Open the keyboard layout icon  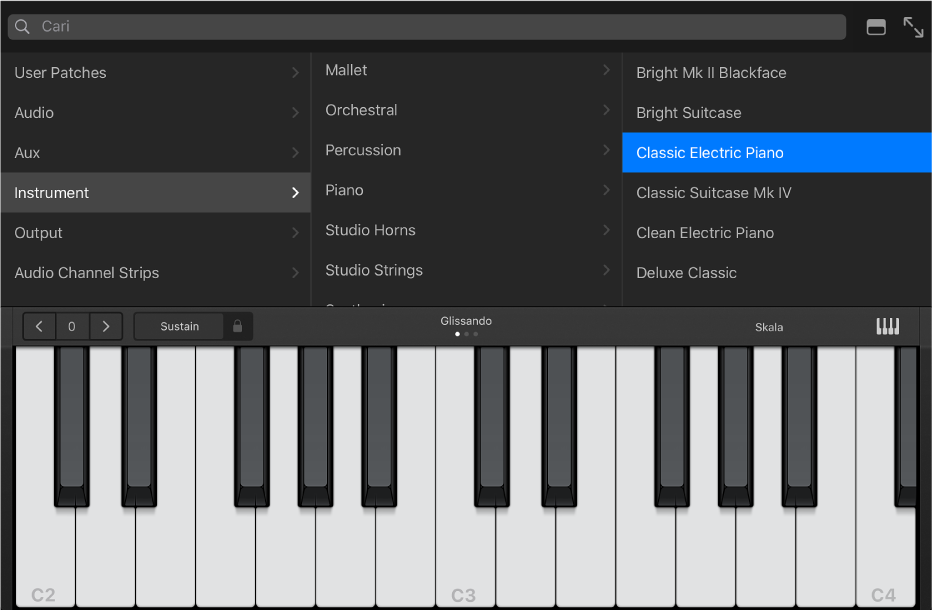point(887,327)
